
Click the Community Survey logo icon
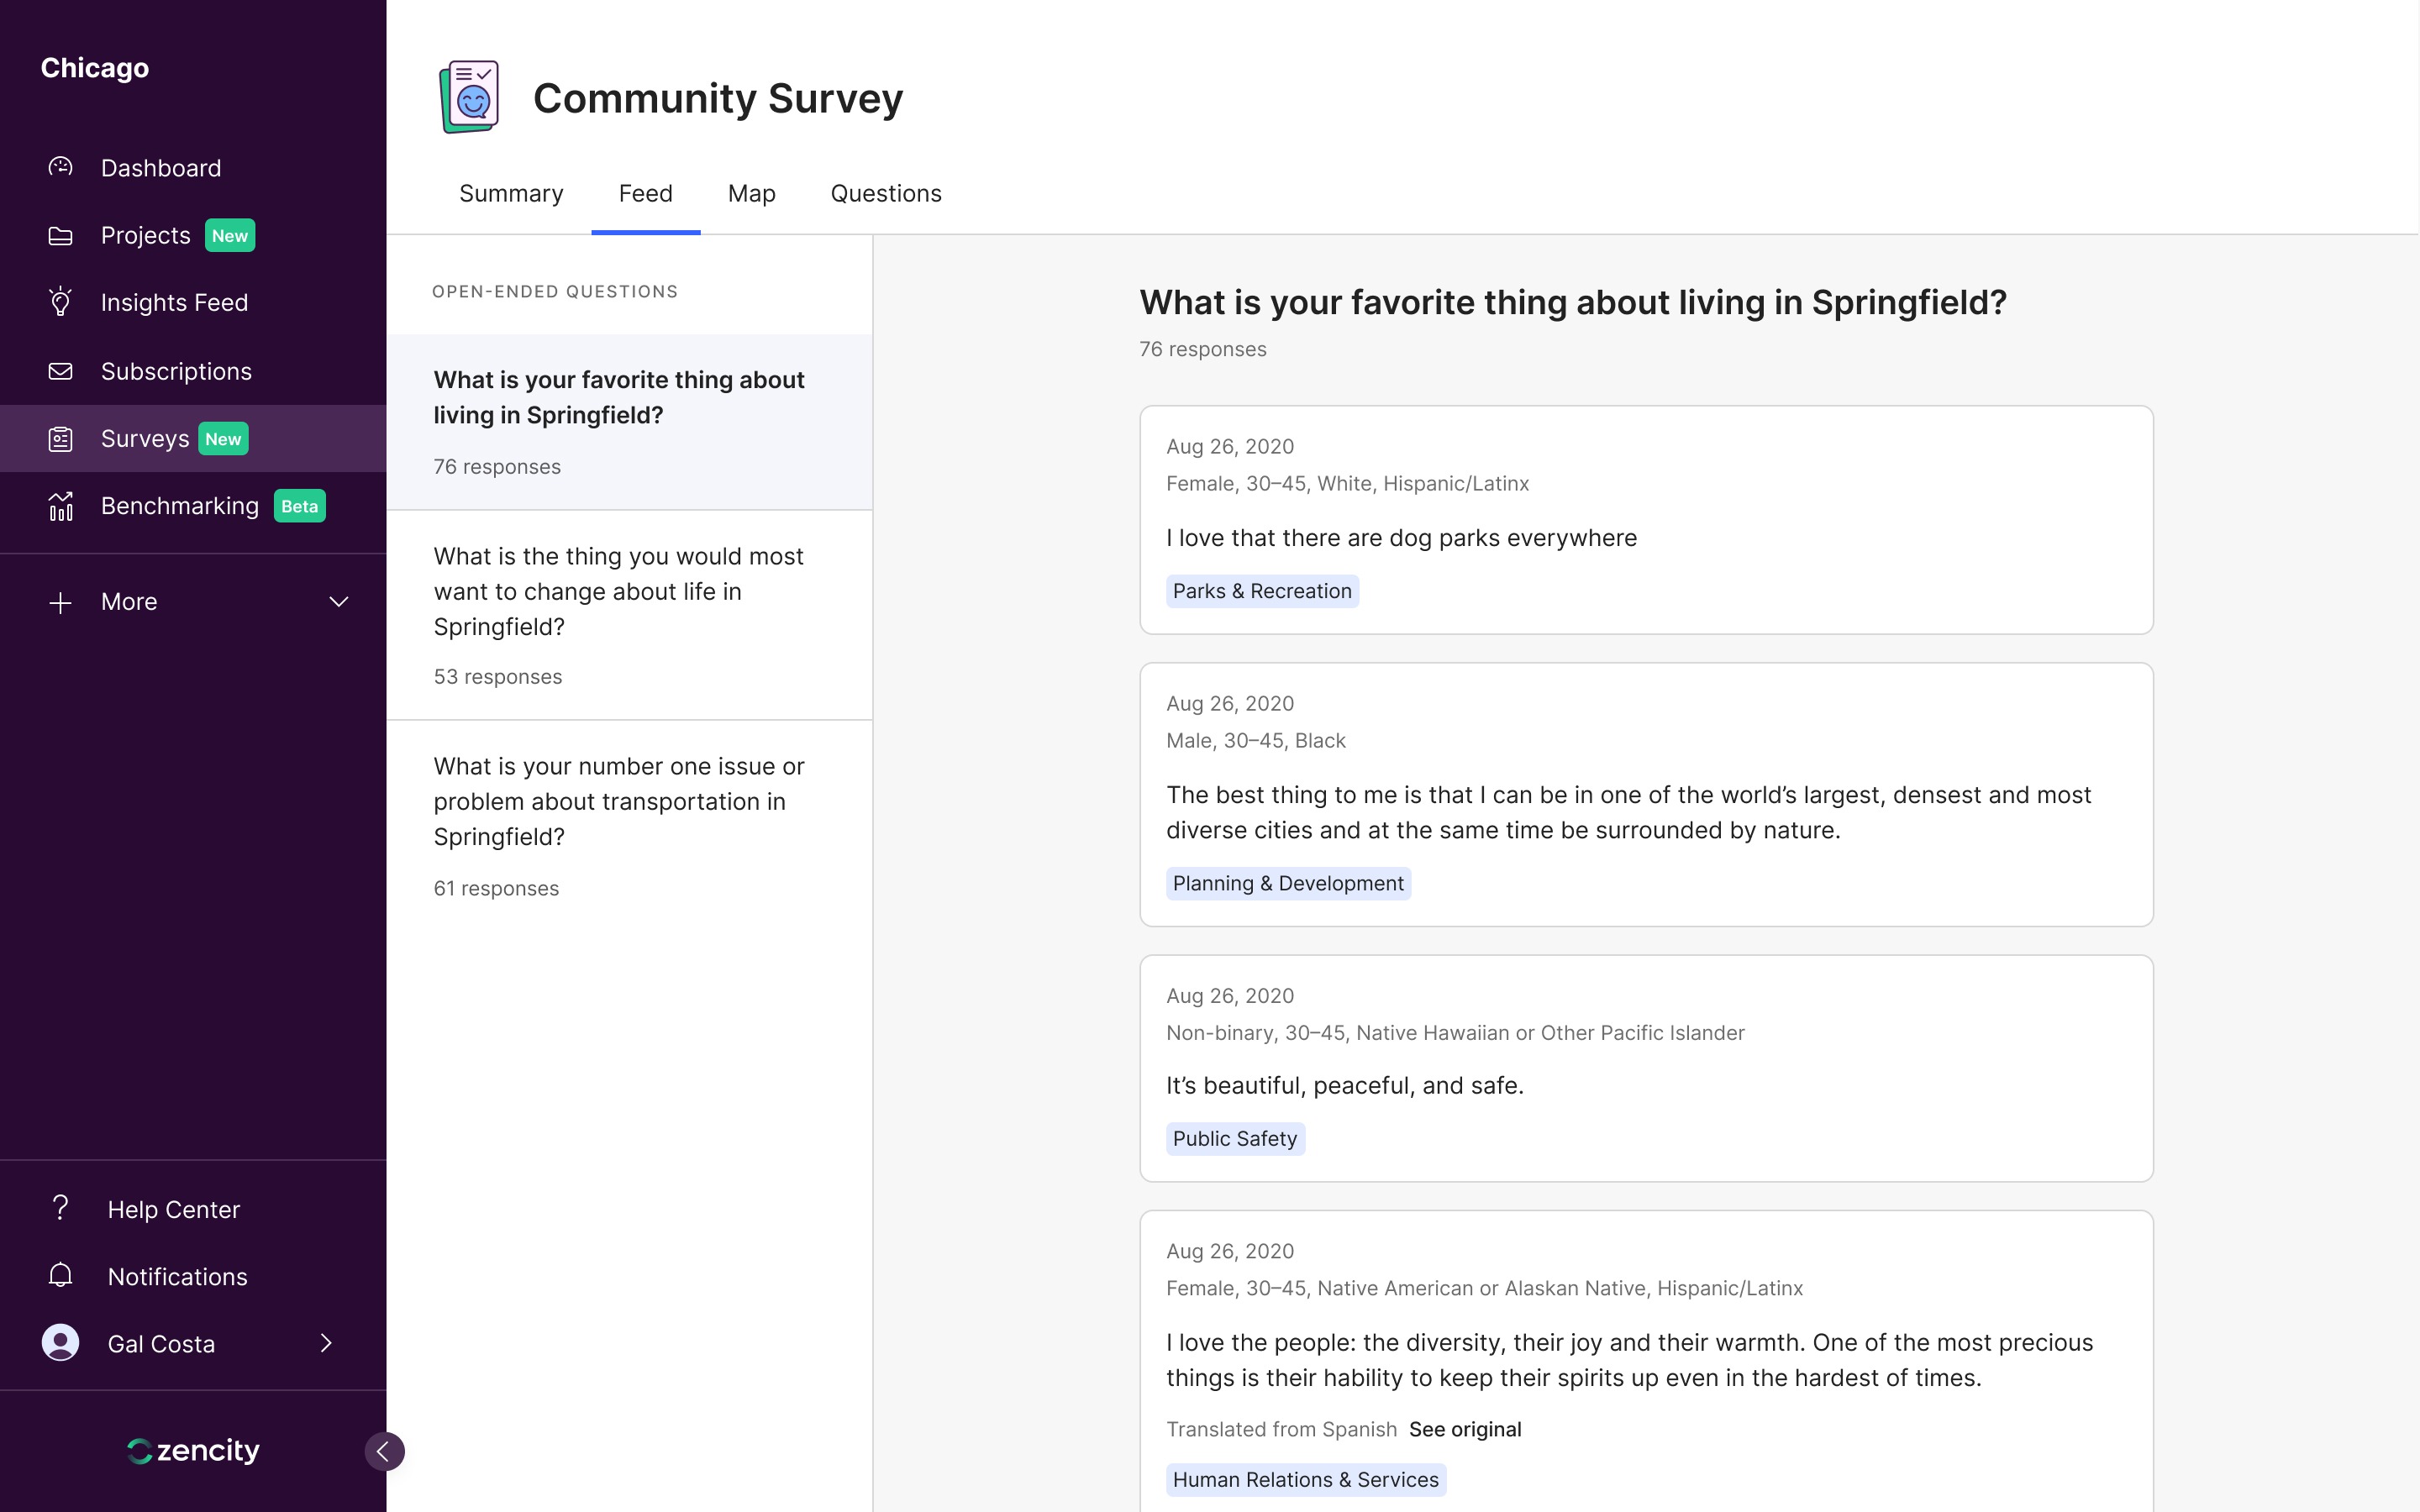469,97
